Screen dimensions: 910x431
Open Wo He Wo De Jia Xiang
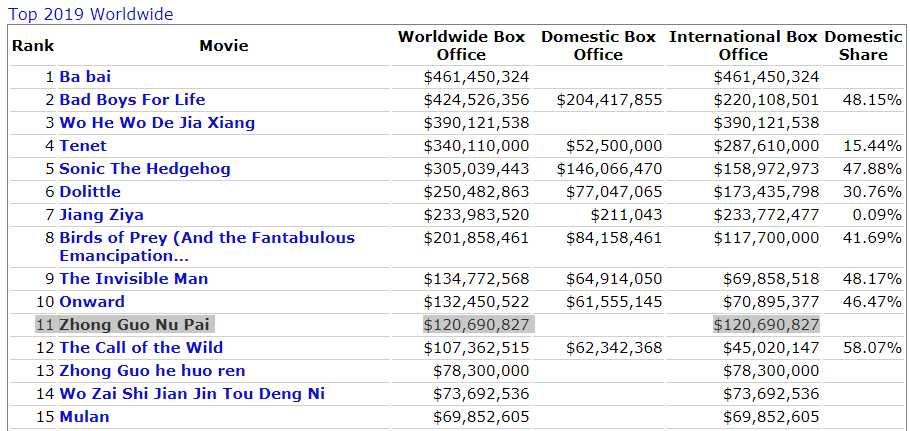[x=157, y=123]
